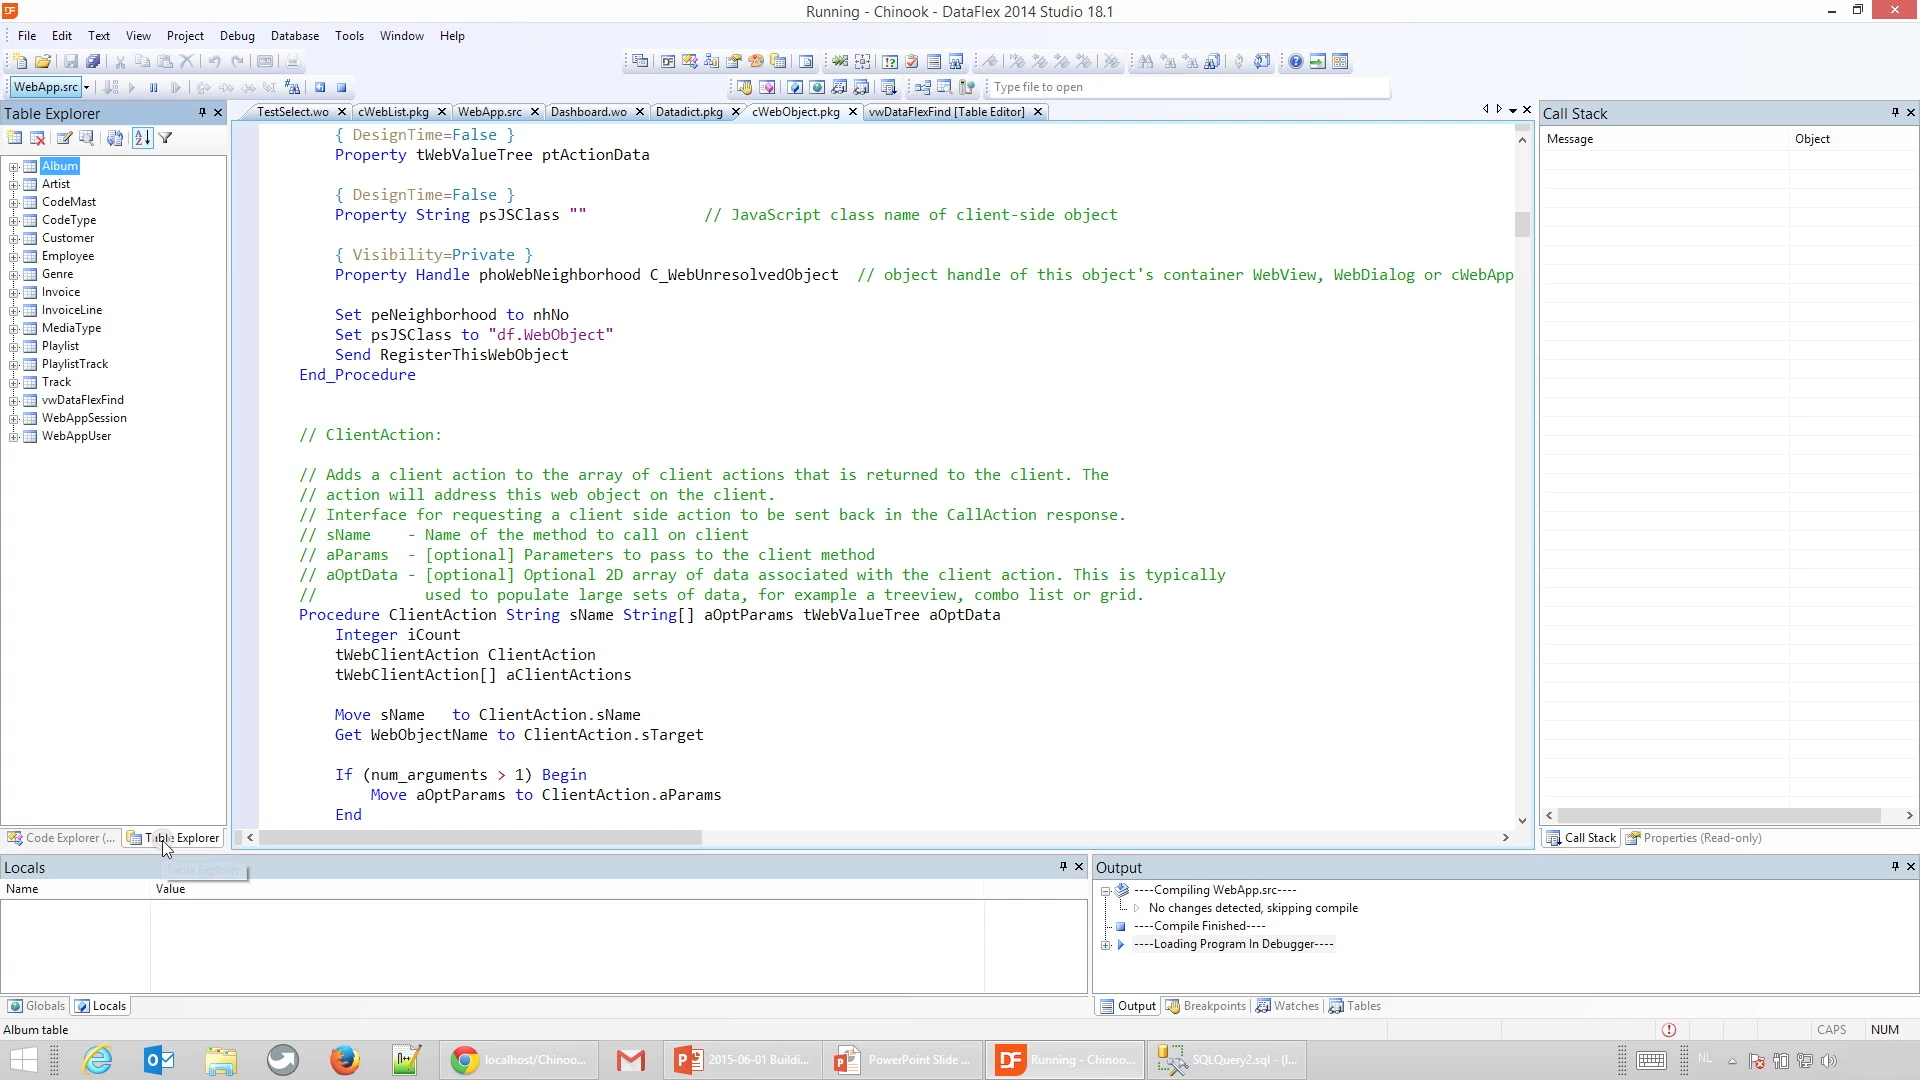Toggle alphabetical A-Z sort in Table Explorer
The width and height of the screenshot is (1920, 1080).
pos(142,139)
